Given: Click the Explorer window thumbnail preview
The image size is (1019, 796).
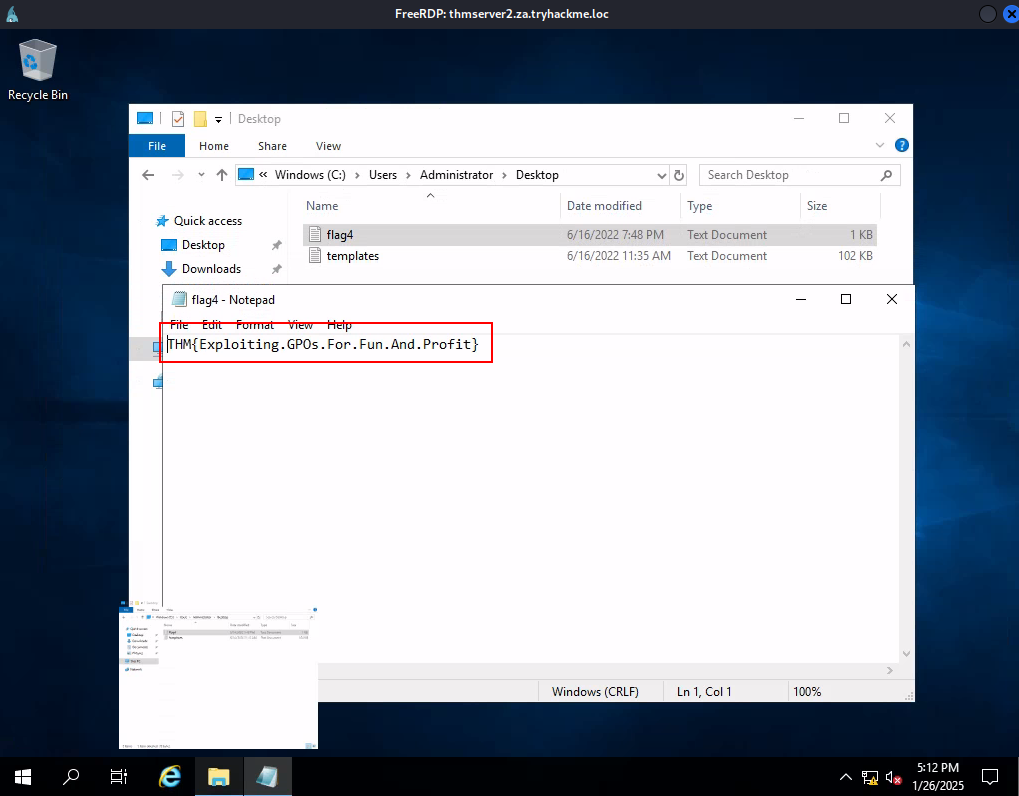Looking at the screenshot, I should (x=218, y=674).
